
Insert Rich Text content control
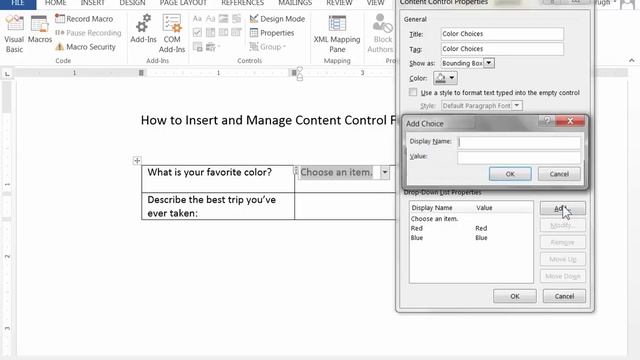tap(197, 19)
